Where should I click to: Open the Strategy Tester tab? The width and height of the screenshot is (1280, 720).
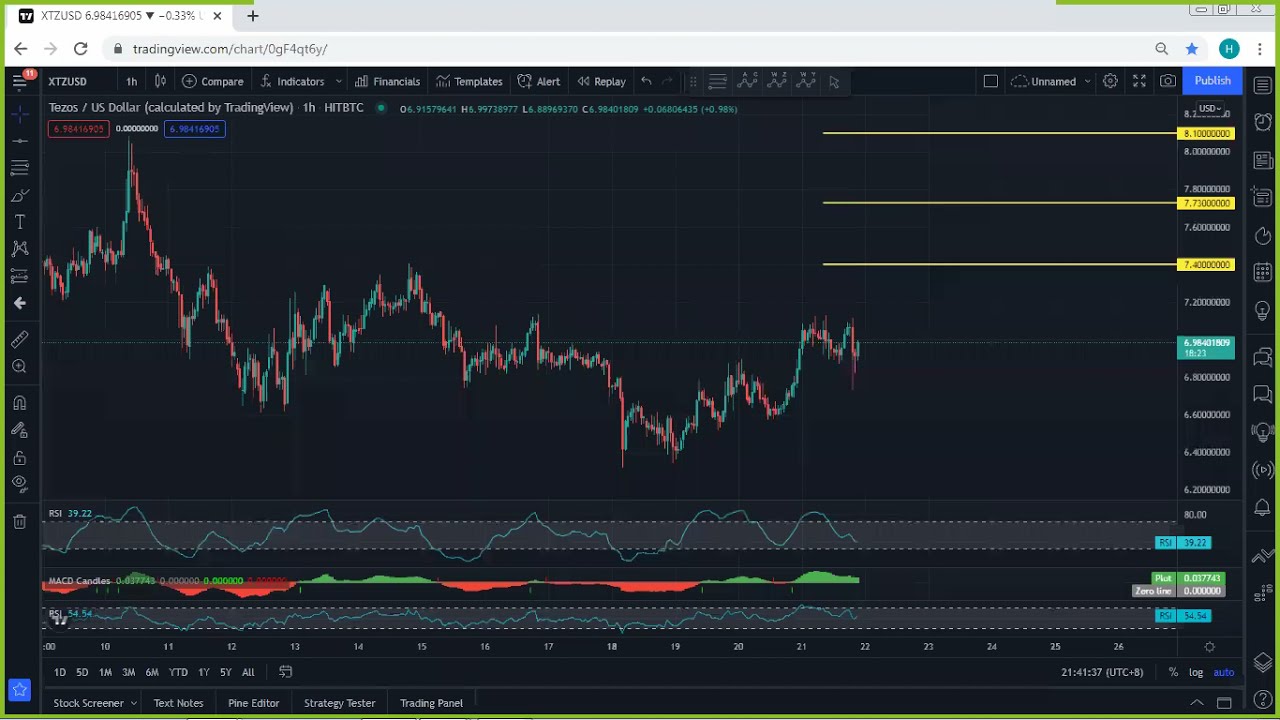(339, 703)
